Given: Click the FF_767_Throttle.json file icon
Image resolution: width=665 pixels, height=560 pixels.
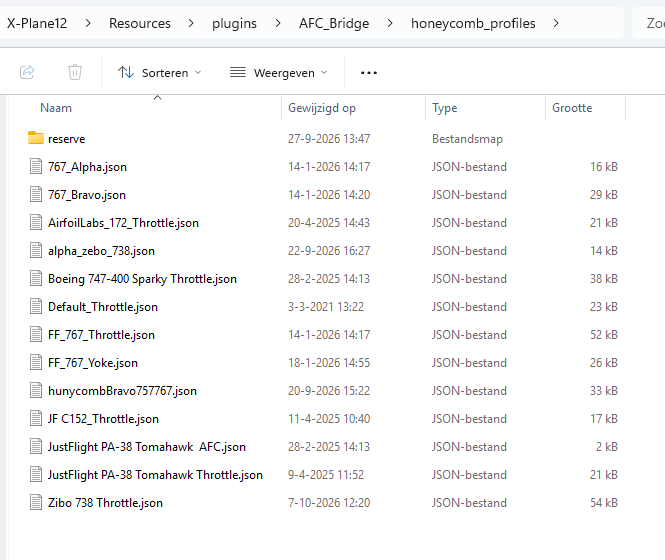Looking at the screenshot, I should [36, 334].
